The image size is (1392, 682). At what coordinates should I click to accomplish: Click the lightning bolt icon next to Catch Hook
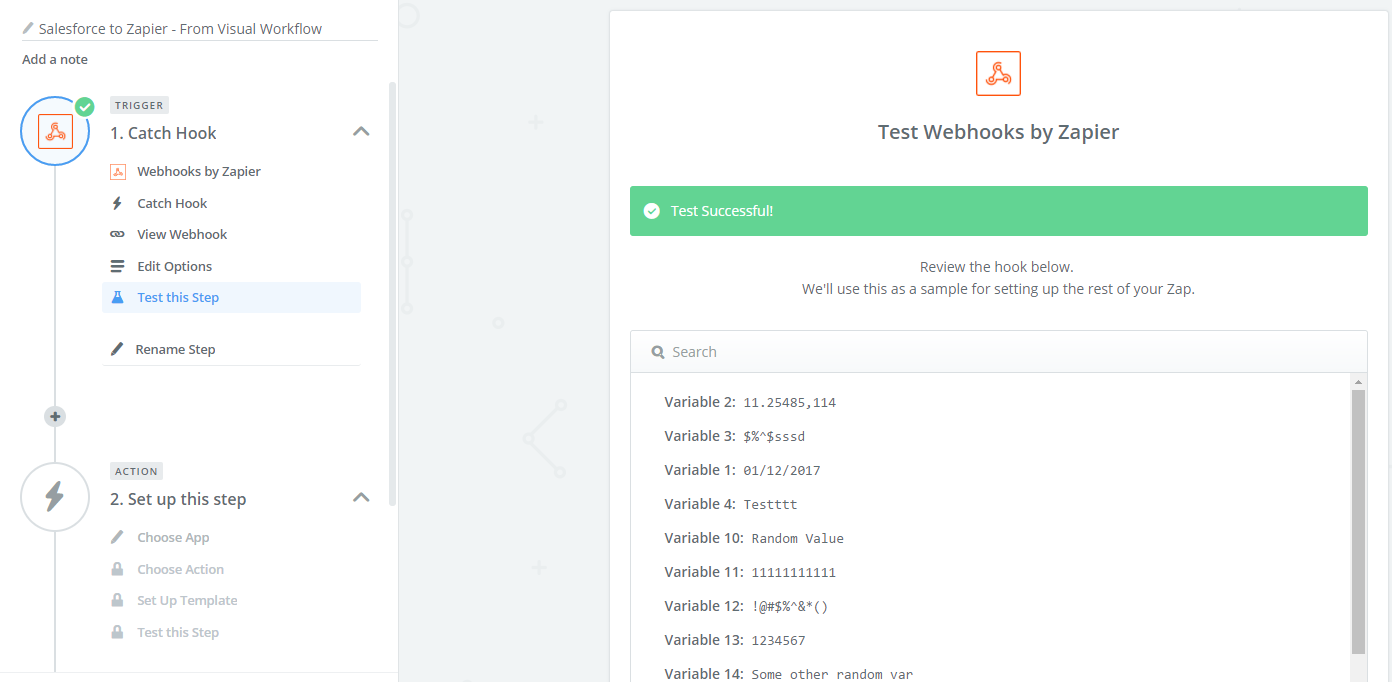(x=117, y=203)
